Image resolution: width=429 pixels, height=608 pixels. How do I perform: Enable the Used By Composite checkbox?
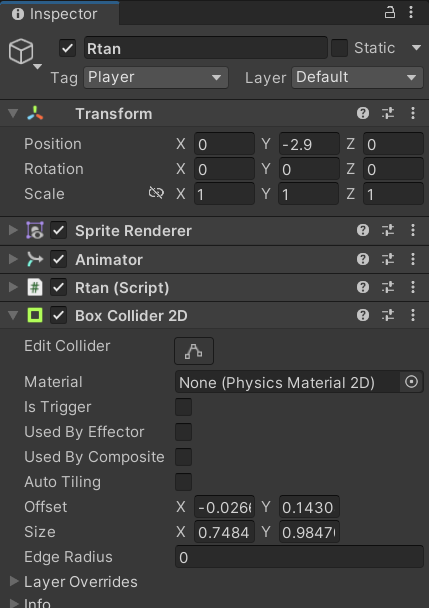pyautogui.click(x=183, y=457)
